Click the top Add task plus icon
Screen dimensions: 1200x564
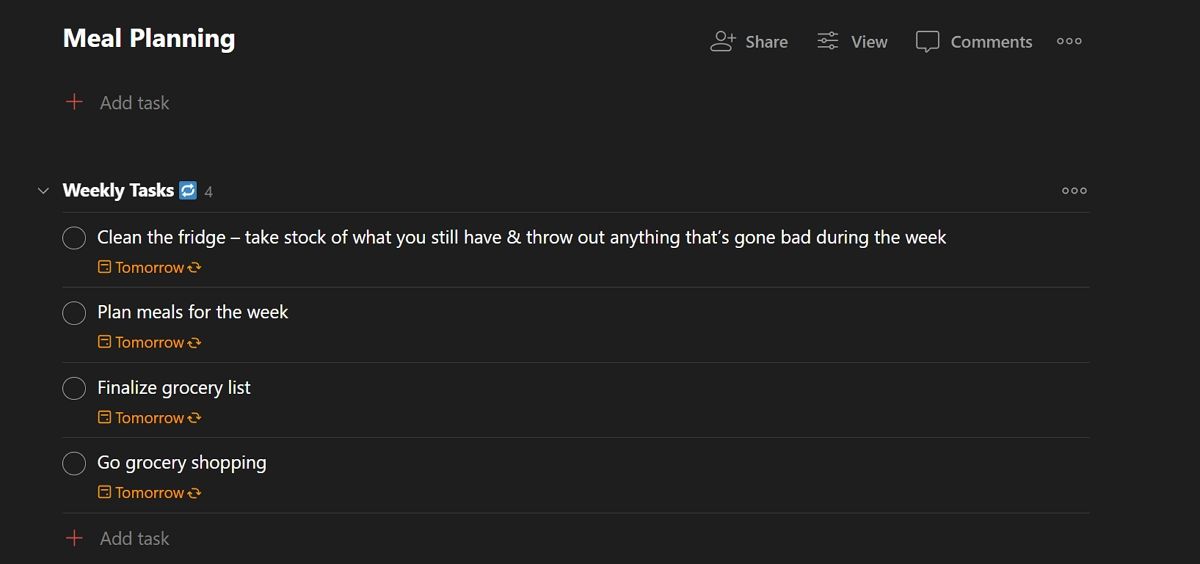point(74,102)
